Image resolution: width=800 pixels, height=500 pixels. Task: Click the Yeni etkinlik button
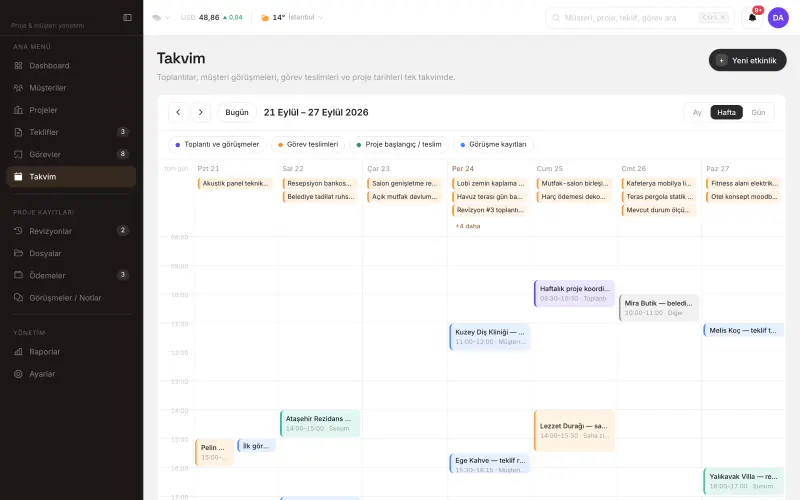[747, 60]
